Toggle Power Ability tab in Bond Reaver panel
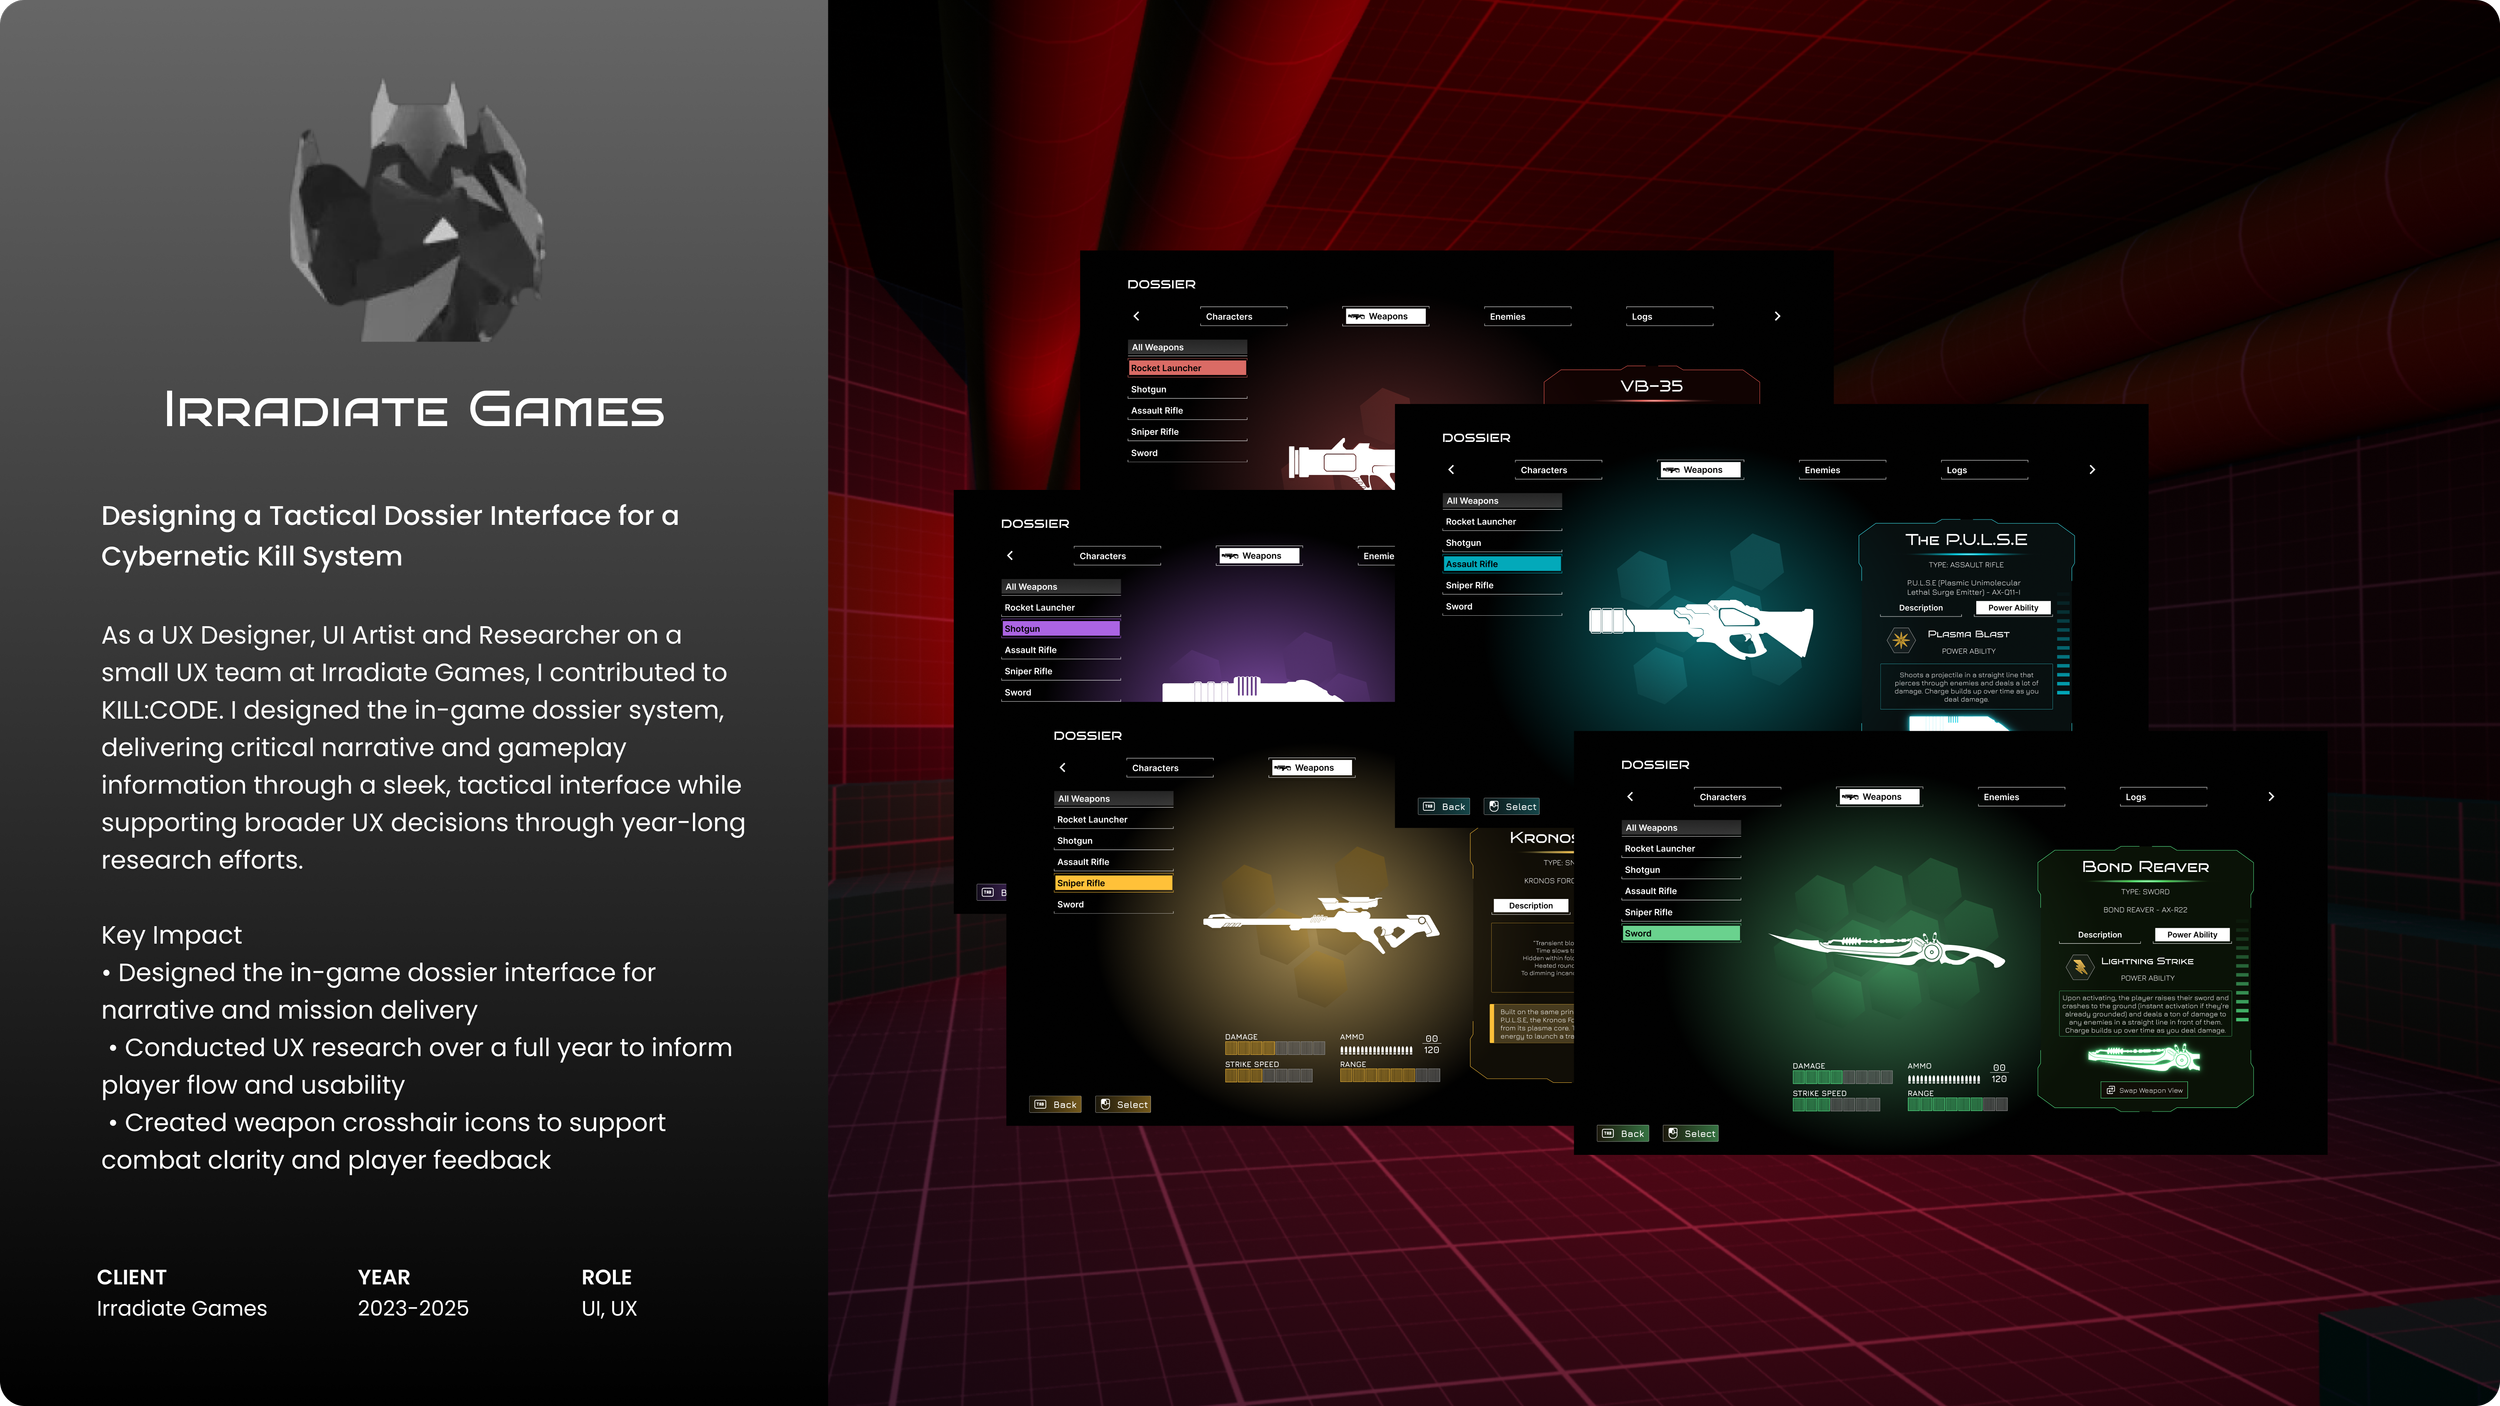 (2192, 935)
